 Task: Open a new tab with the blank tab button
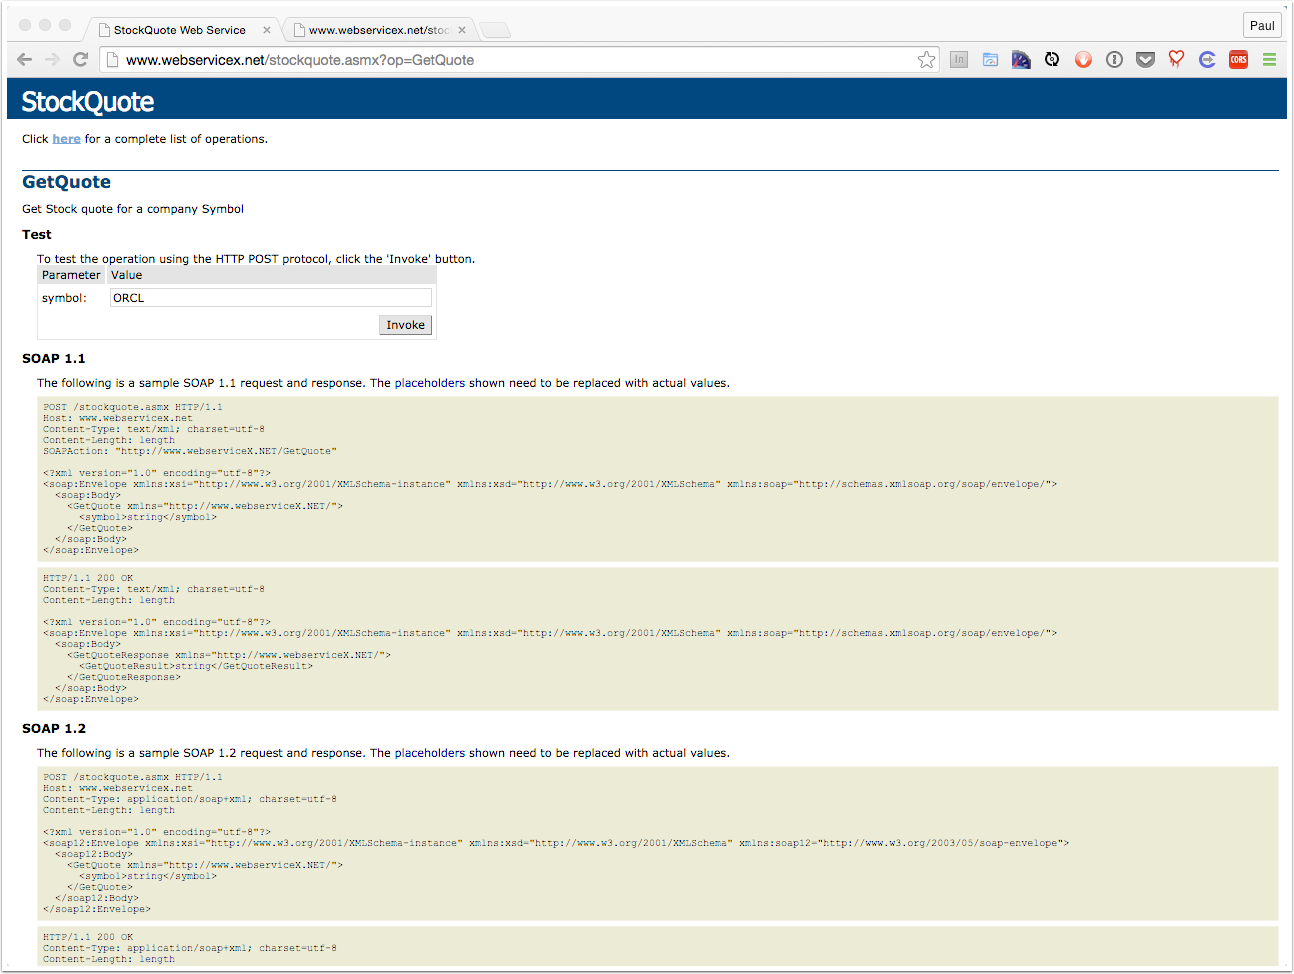pos(495,30)
